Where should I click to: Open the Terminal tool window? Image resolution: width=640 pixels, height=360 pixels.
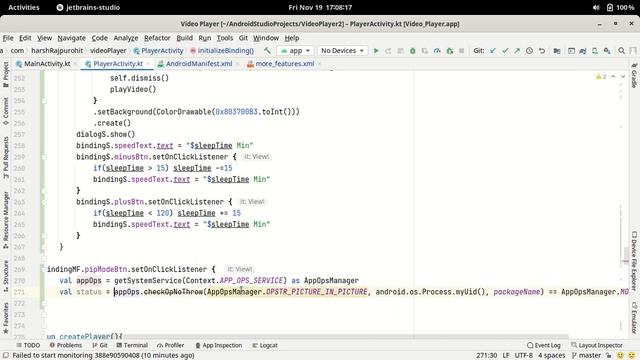[x=132, y=345]
